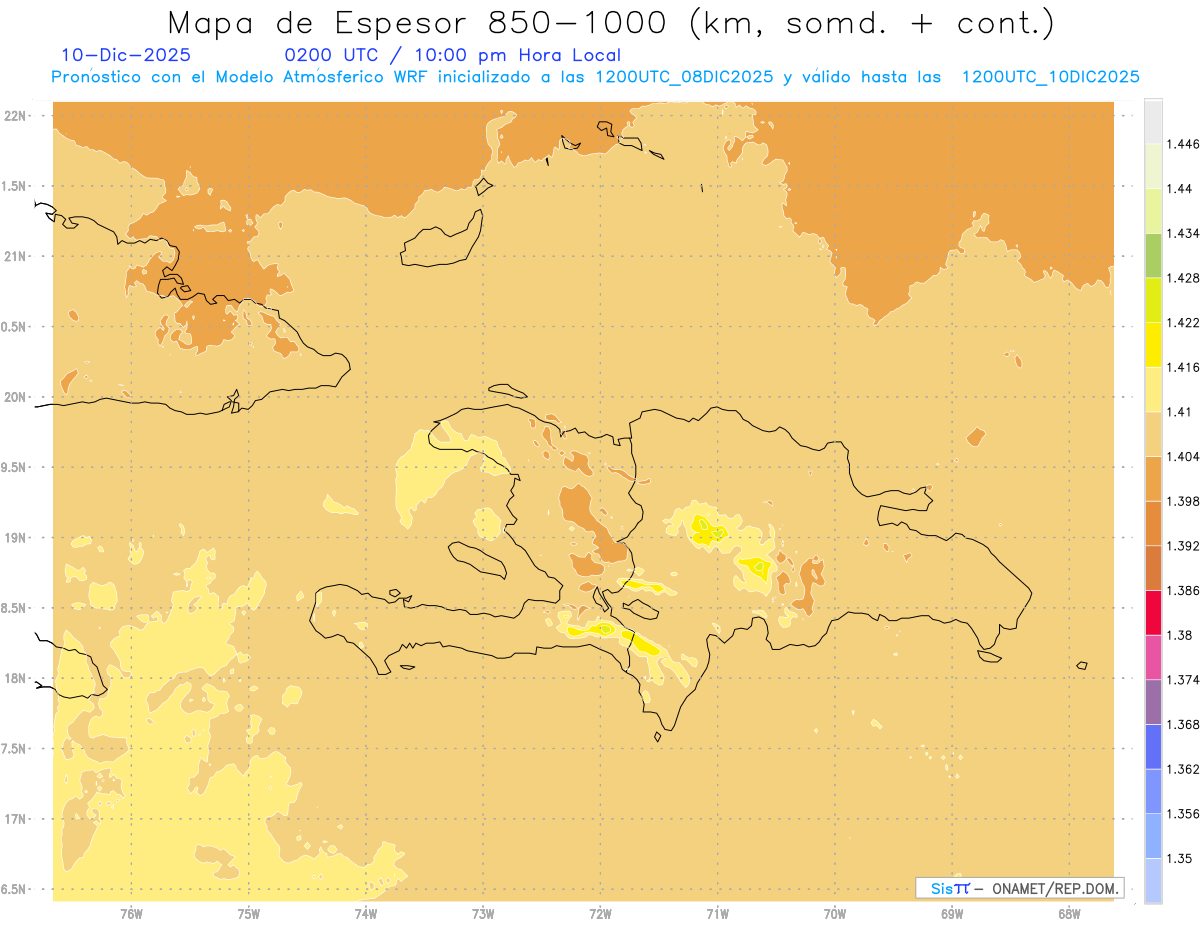Click the time text '0200 UTC / 10:00 pm Hora Local'
Screen dimensions: 1200x927
(453, 55)
